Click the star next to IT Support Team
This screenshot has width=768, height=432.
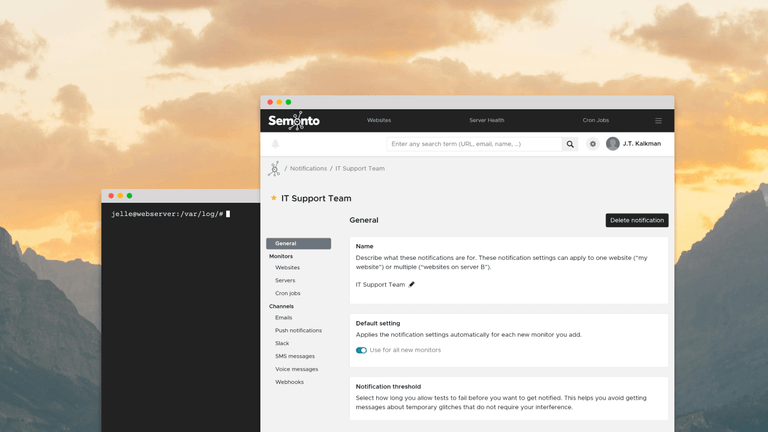tap(273, 198)
